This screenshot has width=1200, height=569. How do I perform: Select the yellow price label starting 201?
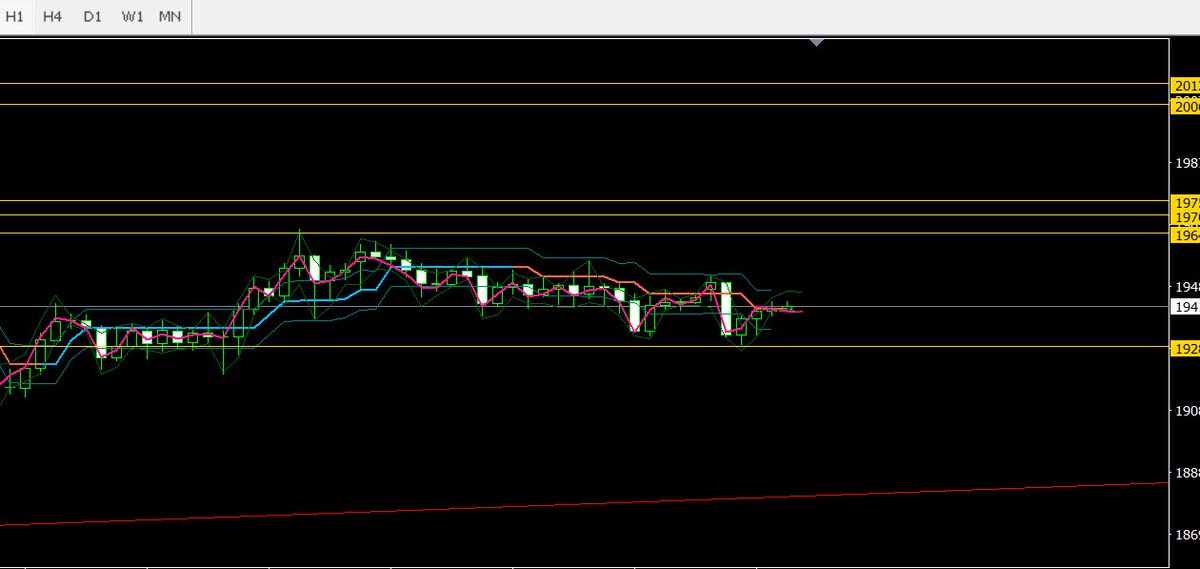click(x=1185, y=85)
